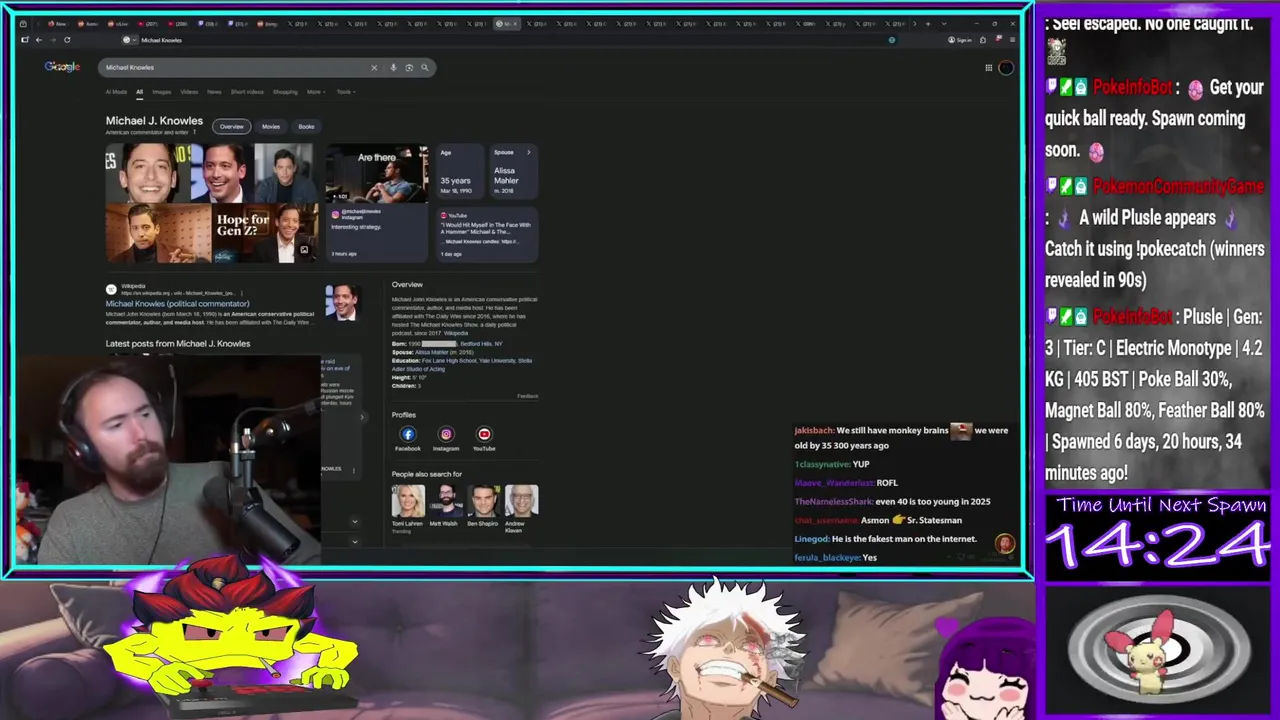Open the workspace icon left of tabs
This screenshot has width=1280, height=720.
(24, 23)
